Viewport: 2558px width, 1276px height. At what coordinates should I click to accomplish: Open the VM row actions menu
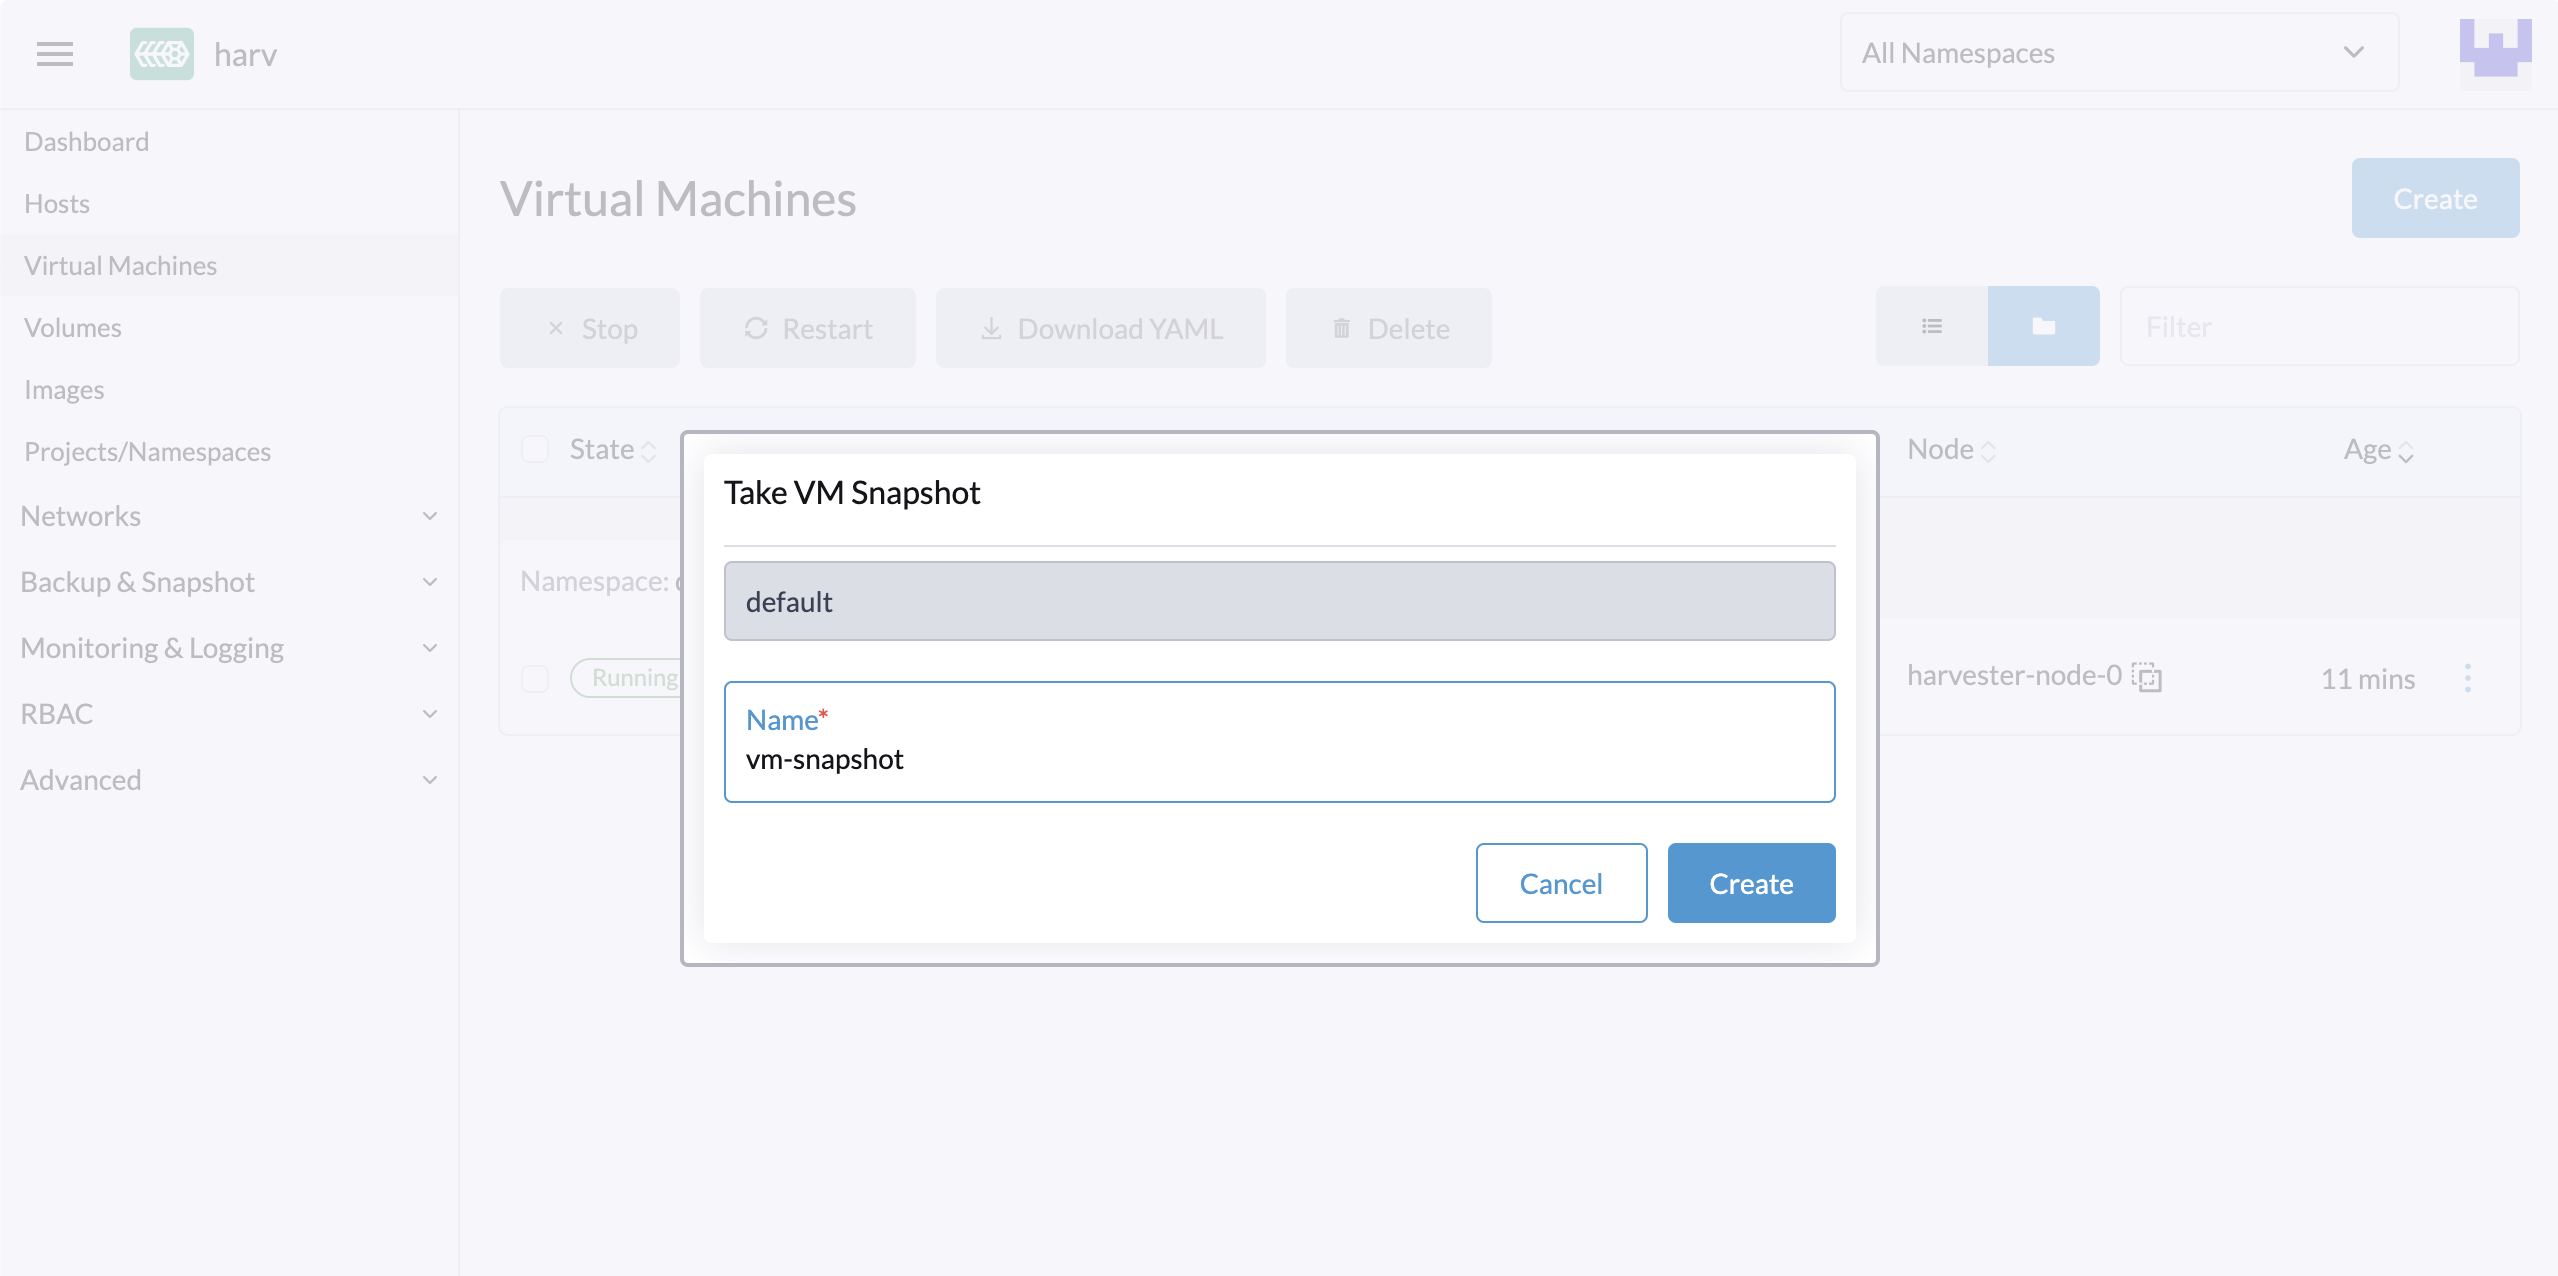click(2467, 678)
